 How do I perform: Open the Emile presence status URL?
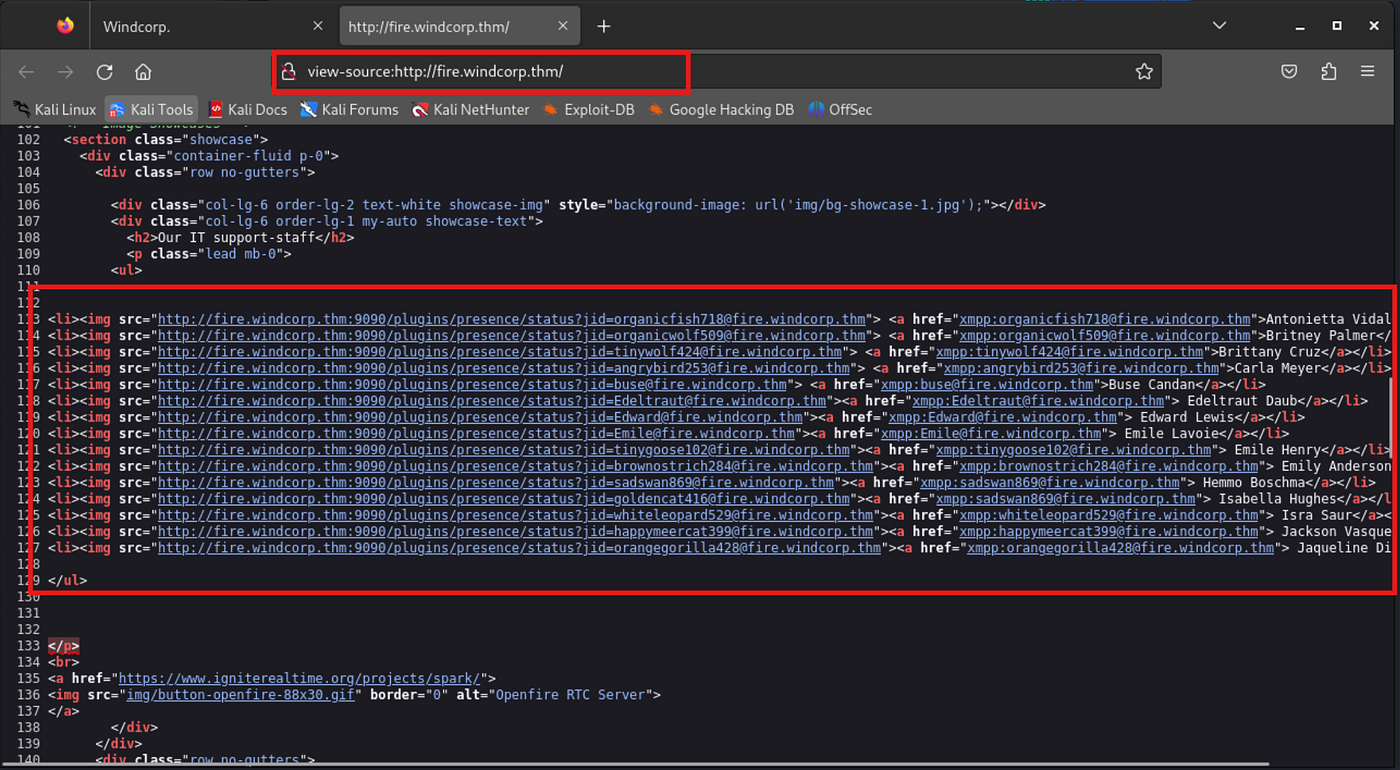click(x=477, y=434)
